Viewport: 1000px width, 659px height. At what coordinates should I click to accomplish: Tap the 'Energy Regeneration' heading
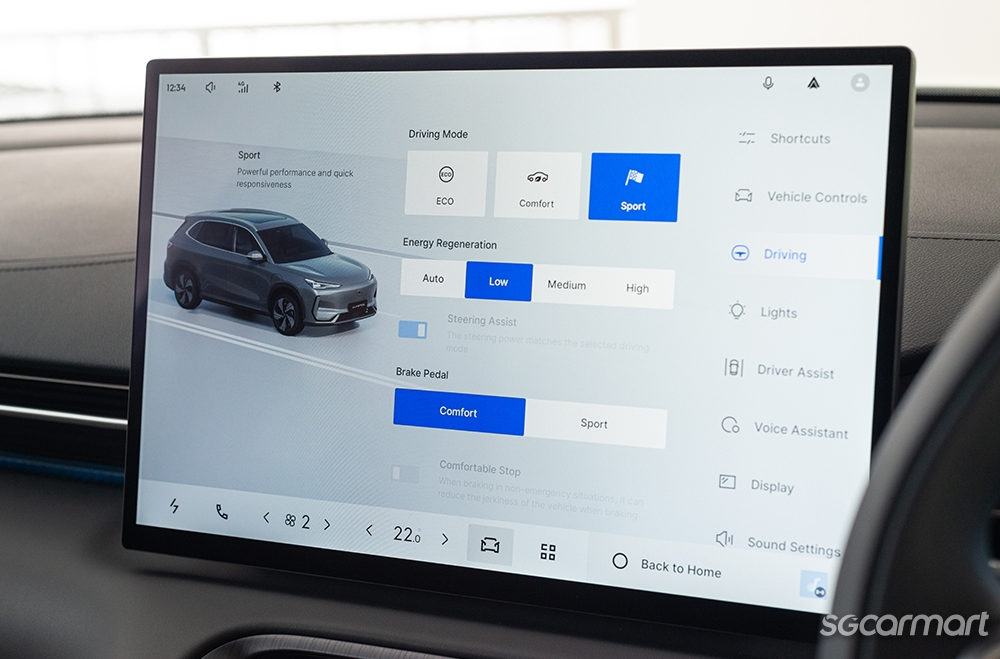point(450,244)
